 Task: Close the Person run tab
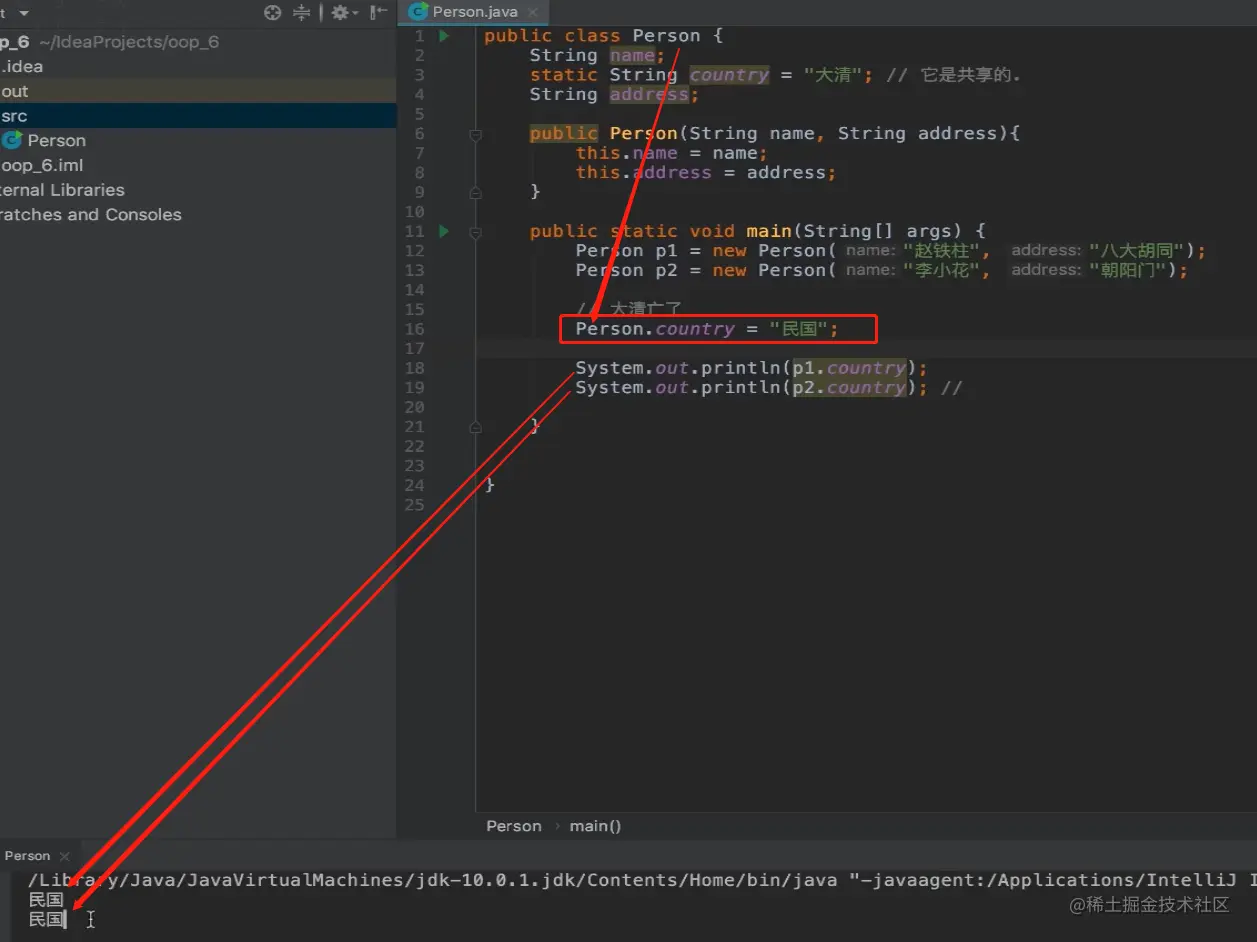[x=65, y=857]
